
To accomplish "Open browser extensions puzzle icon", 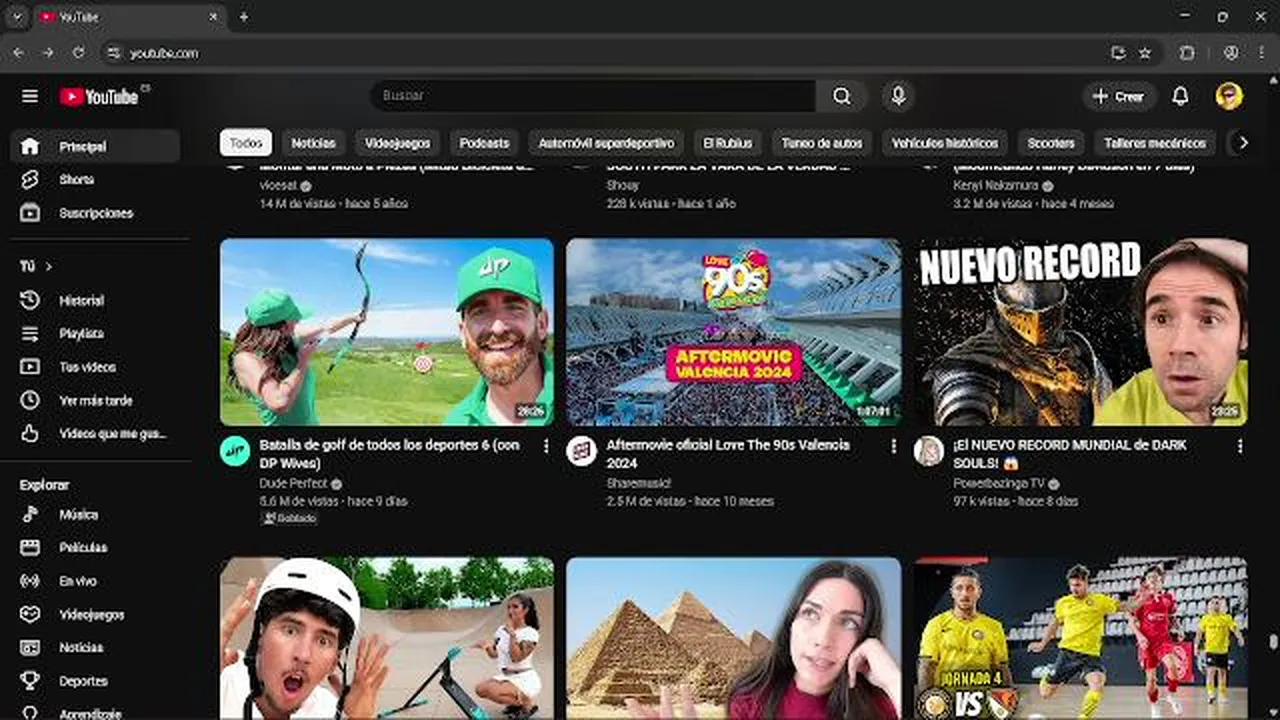I will [x=1187, y=53].
